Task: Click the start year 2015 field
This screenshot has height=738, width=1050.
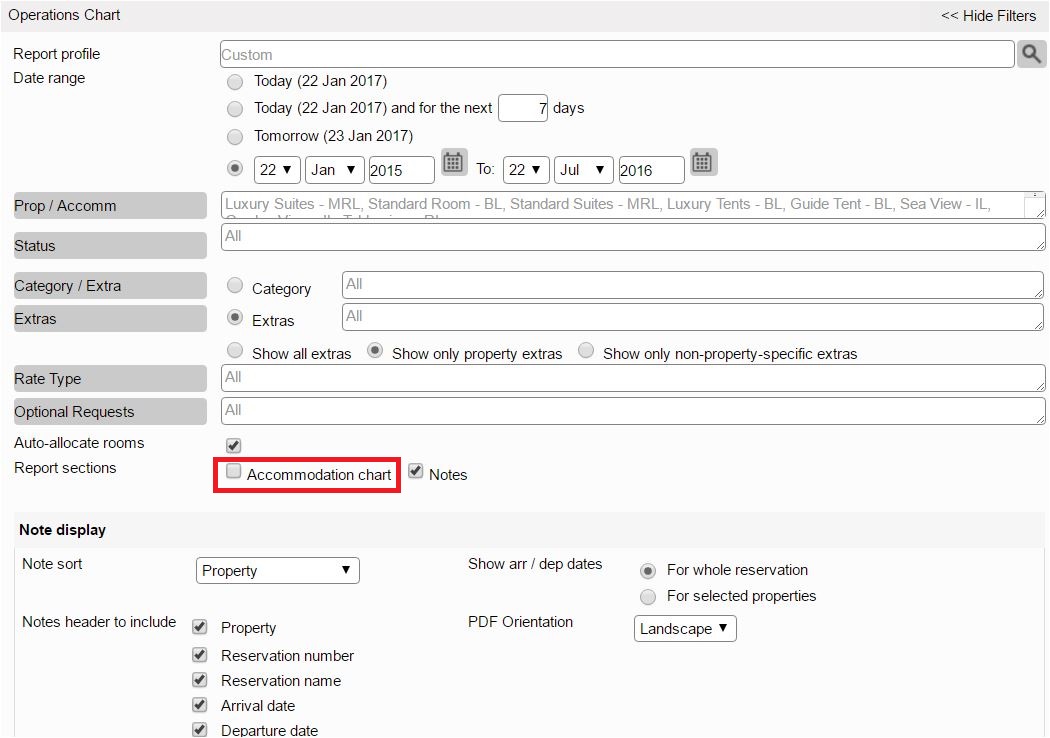Action: click(x=402, y=170)
